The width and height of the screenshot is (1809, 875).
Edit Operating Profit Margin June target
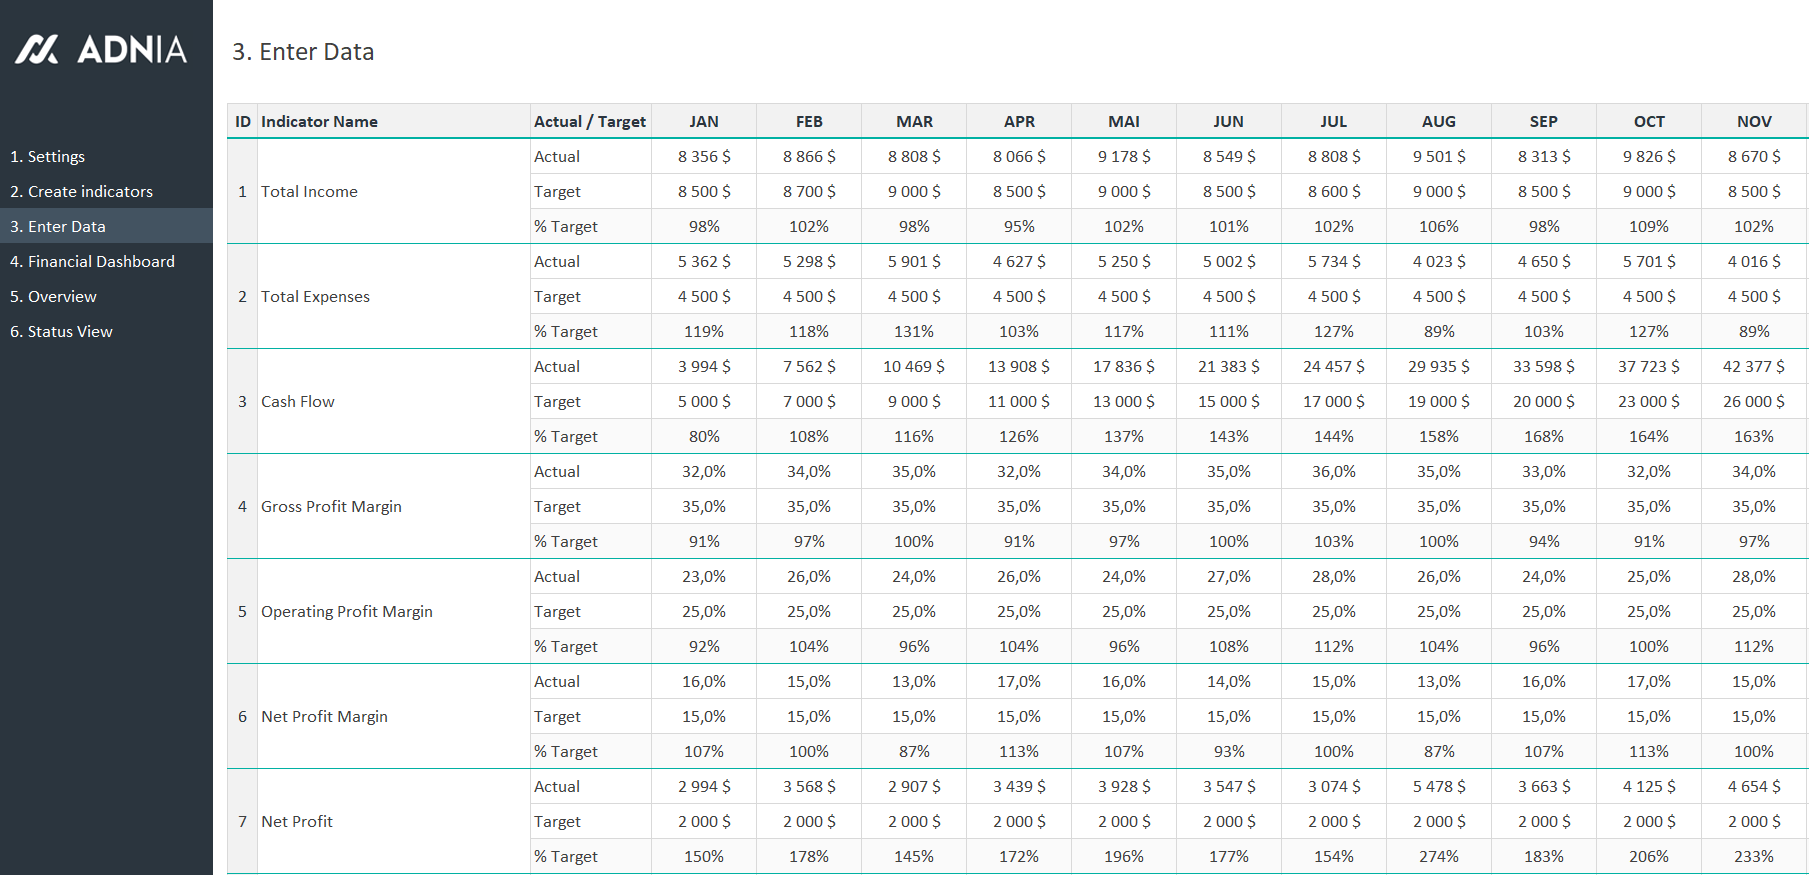click(1229, 612)
